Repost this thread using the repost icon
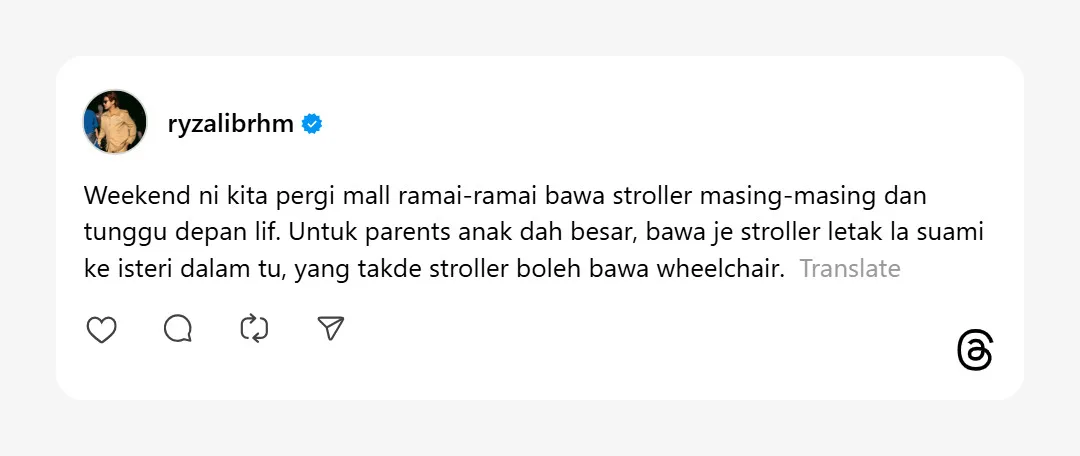This screenshot has height=456, width=1080. pos(254,329)
